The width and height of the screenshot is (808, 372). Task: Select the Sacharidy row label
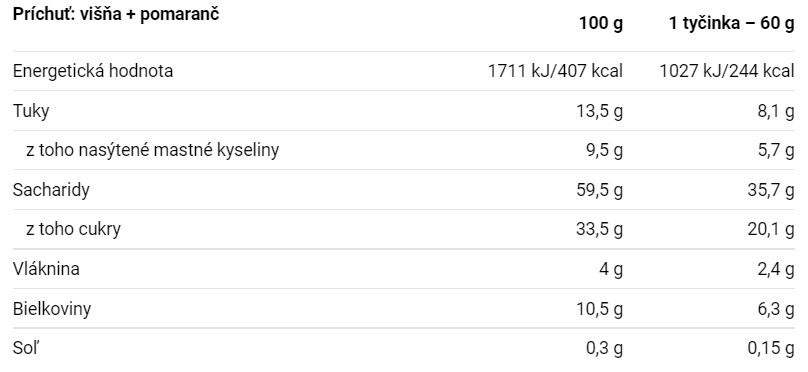point(51,190)
